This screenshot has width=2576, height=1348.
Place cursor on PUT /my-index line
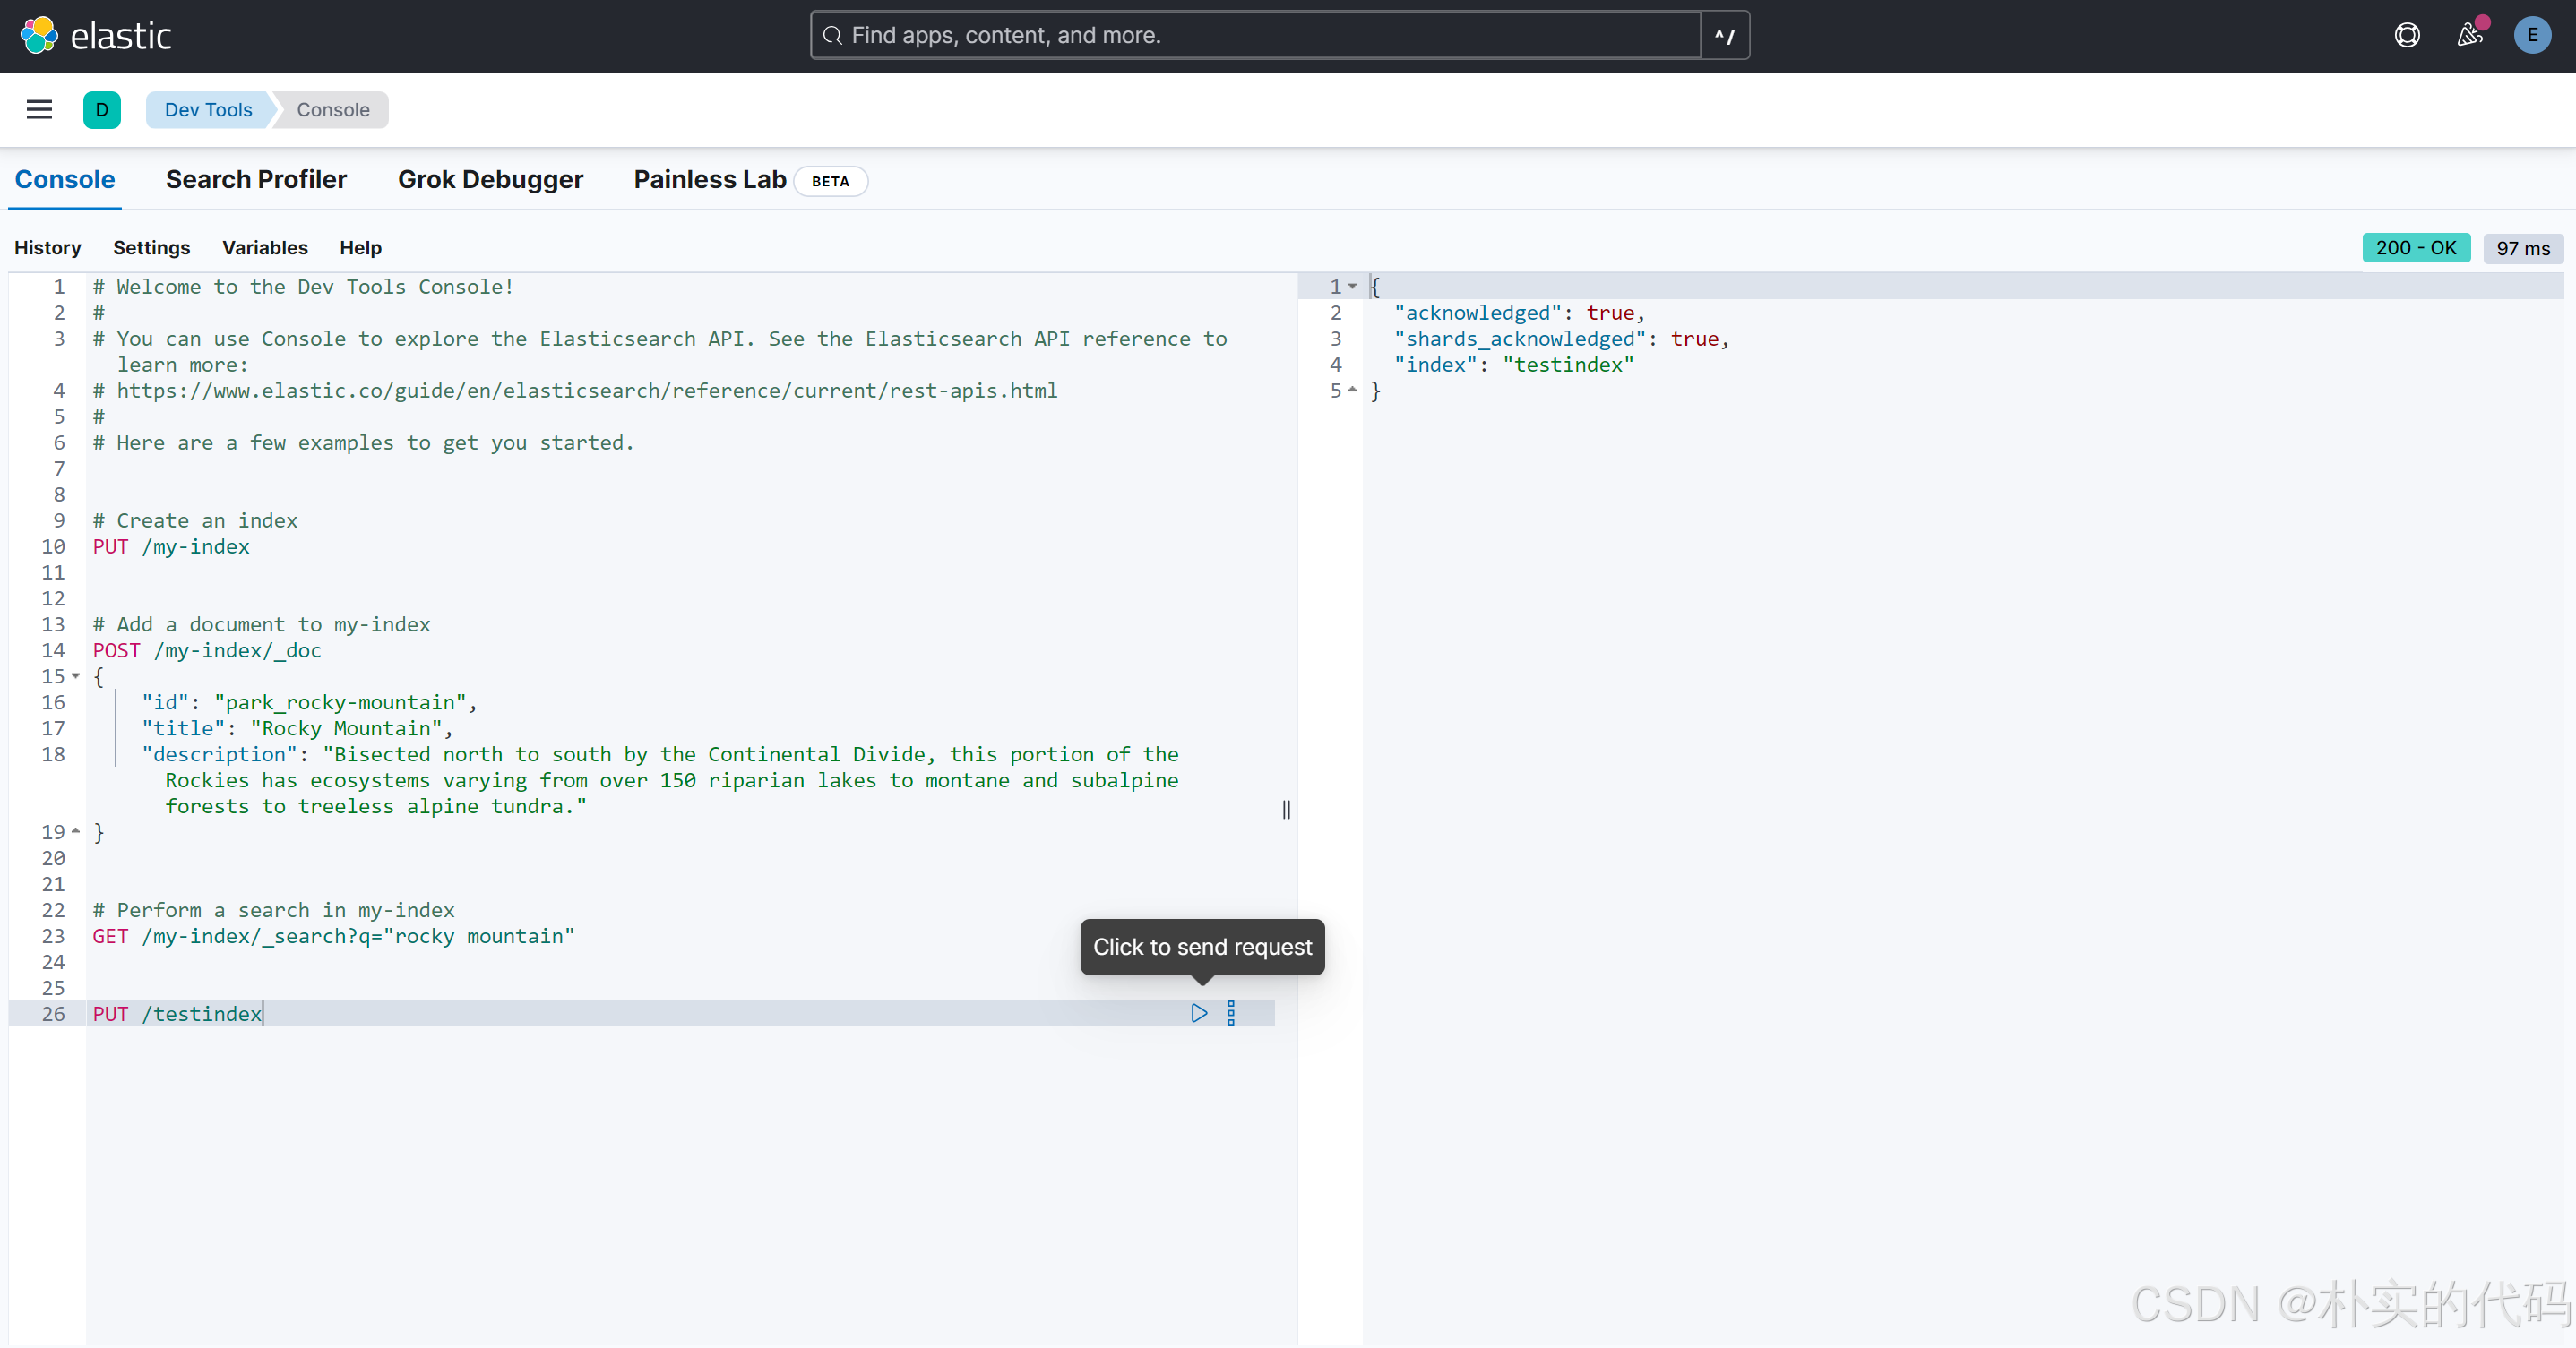(171, 547)
